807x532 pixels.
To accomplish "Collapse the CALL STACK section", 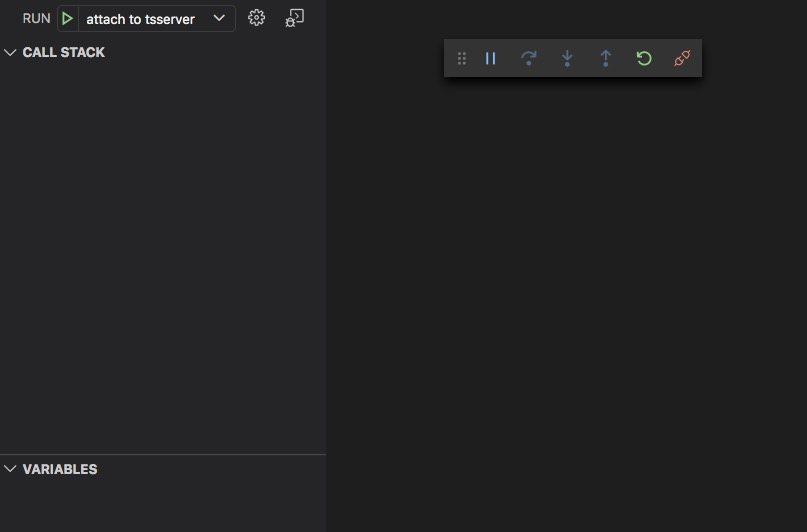I will (10, 52).
